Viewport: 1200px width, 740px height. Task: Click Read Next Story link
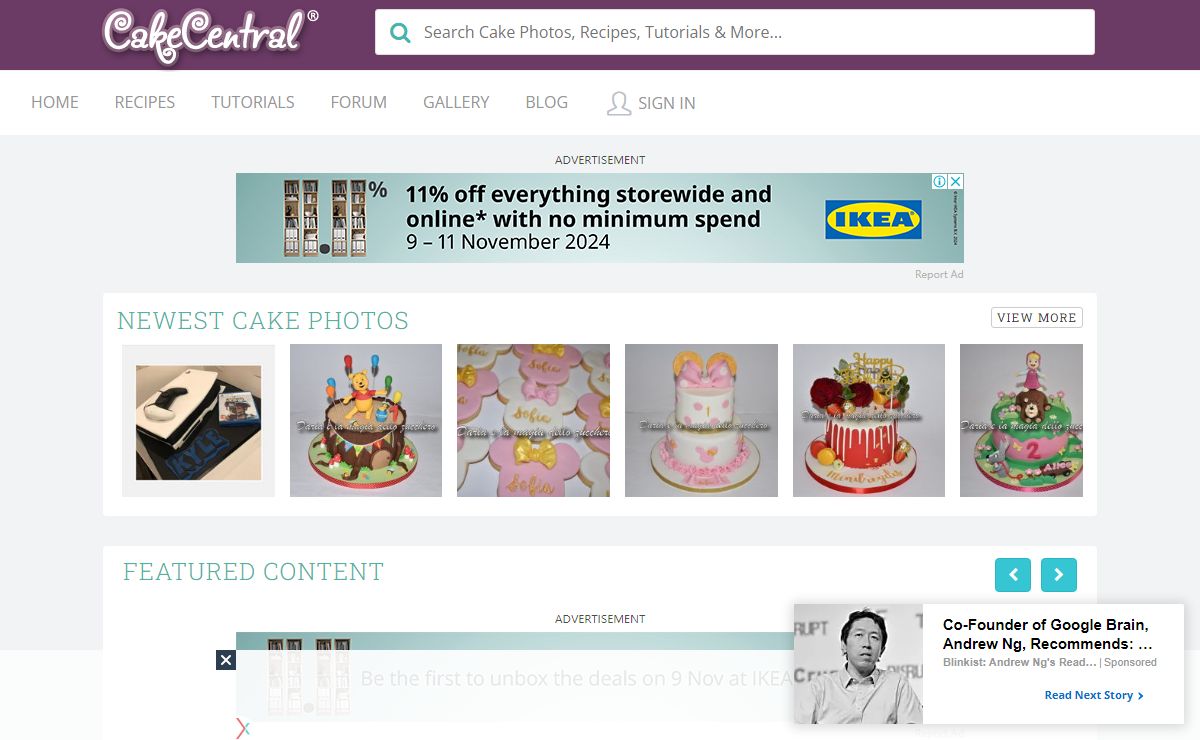point(1094,695)
